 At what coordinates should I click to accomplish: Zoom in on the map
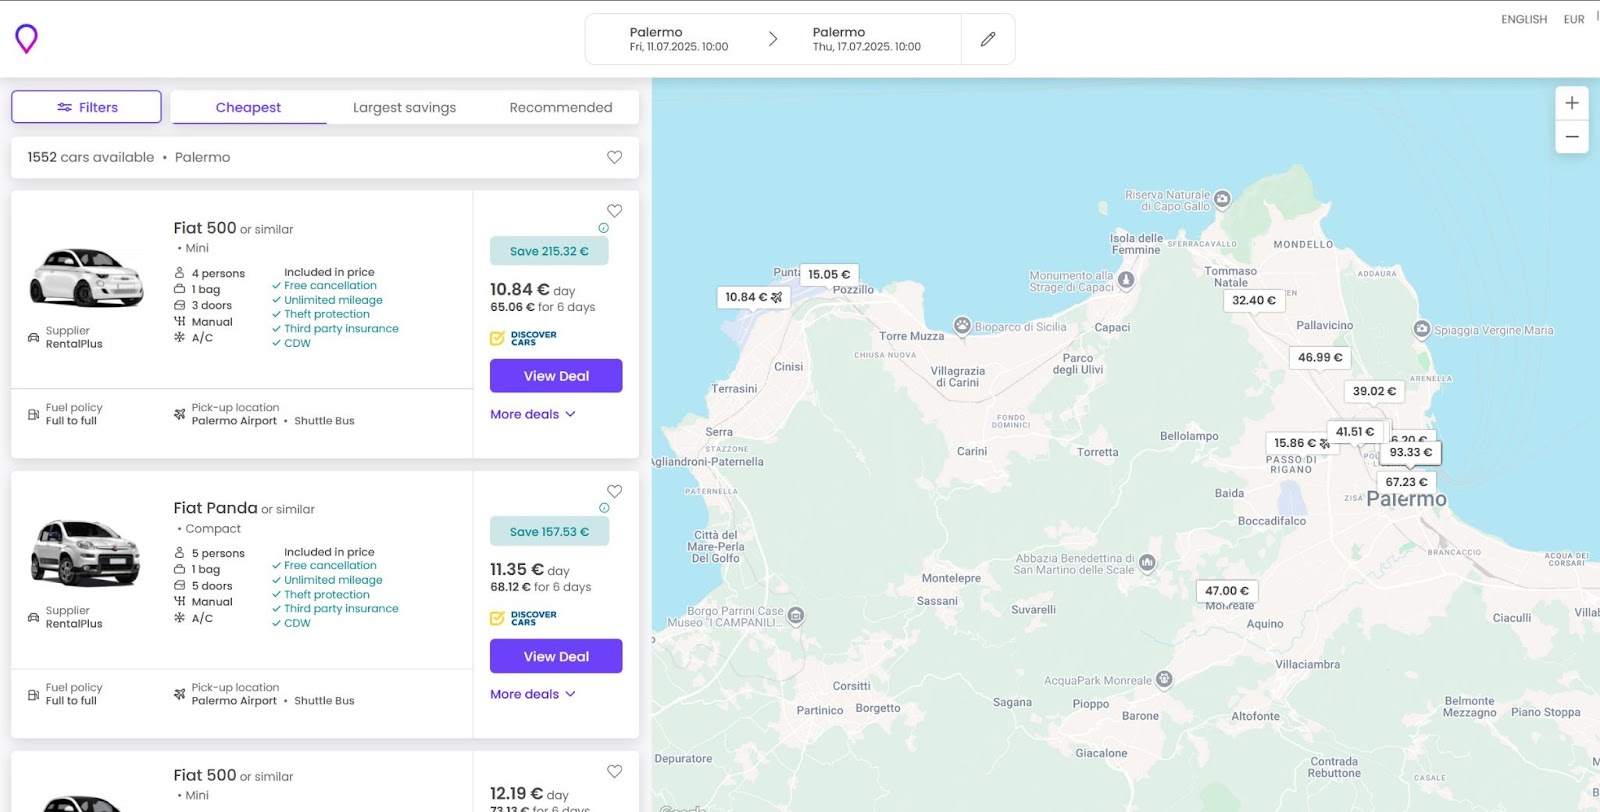pos(1572,103)
